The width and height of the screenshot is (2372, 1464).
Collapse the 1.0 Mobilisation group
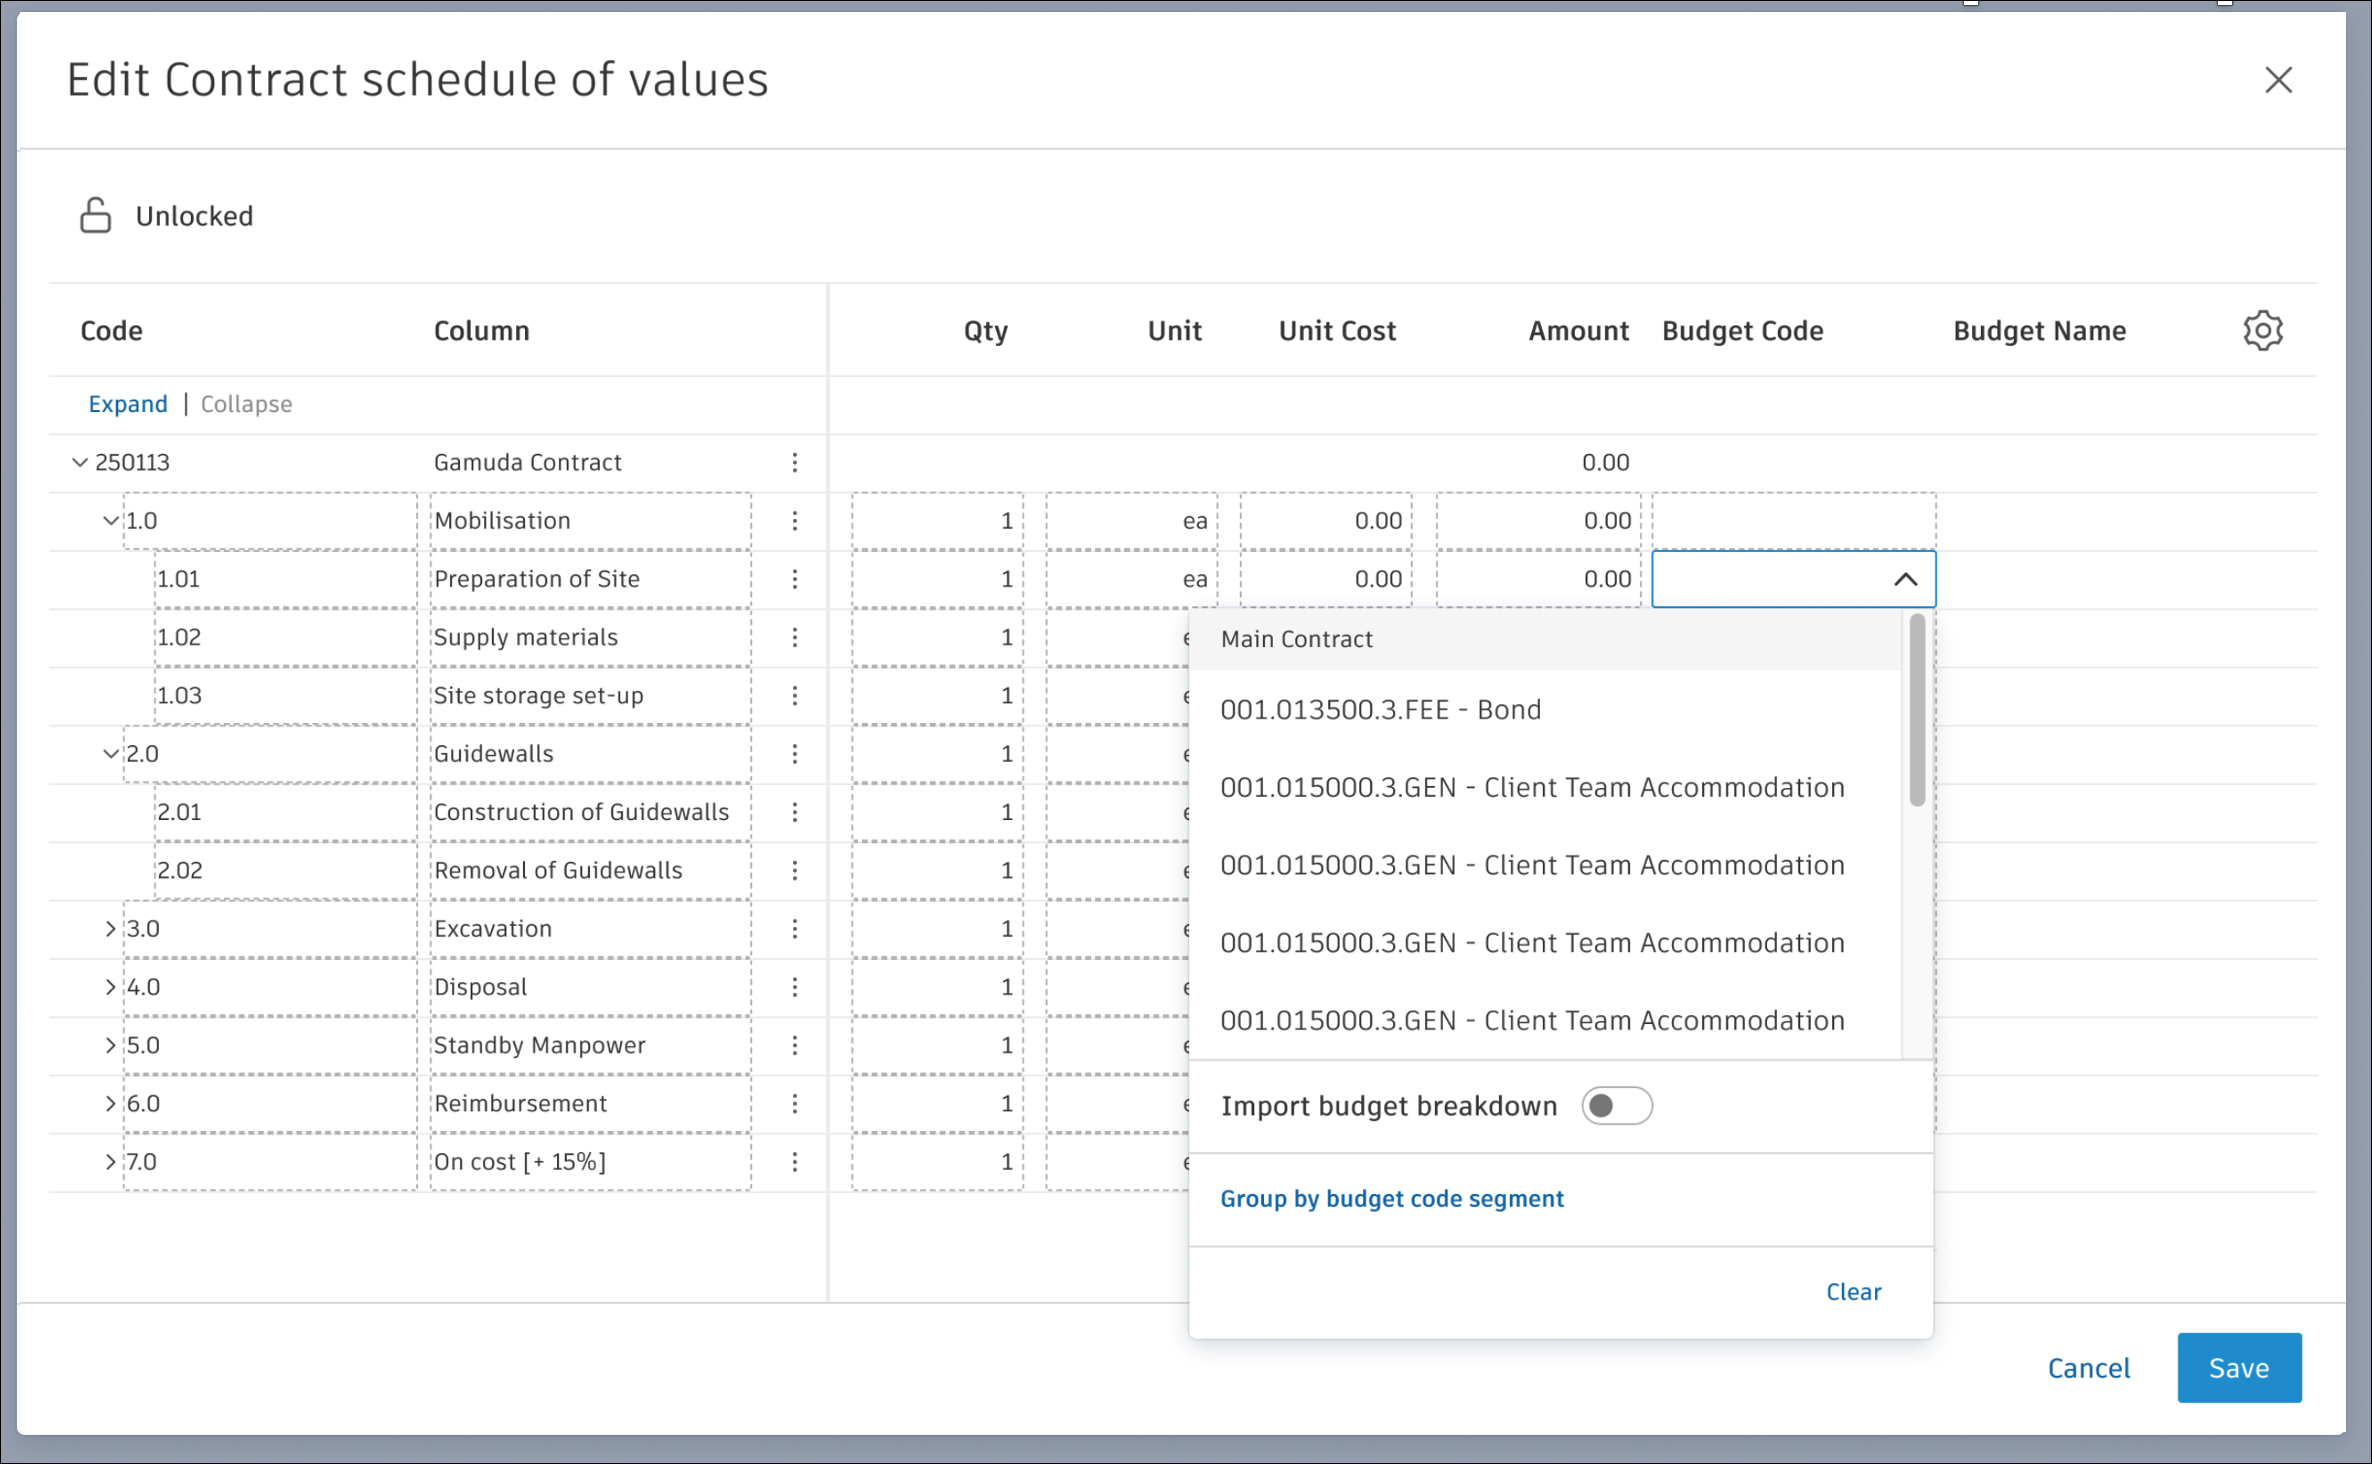pyautogui.click(x=110, y=520)
